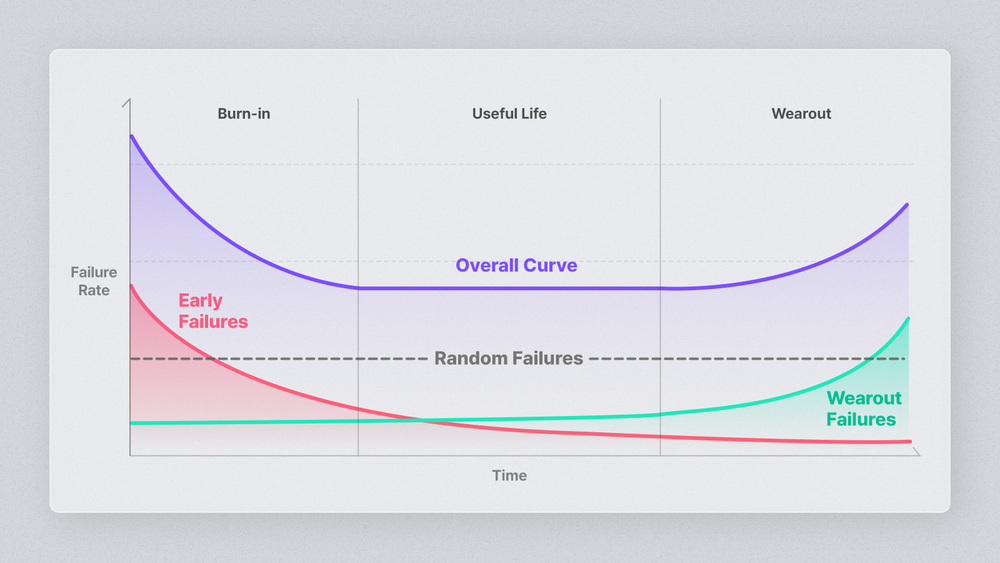This screenshot has width=1000, height=563.
Task: Click the Failure Rate axis label
Action: 94,281
